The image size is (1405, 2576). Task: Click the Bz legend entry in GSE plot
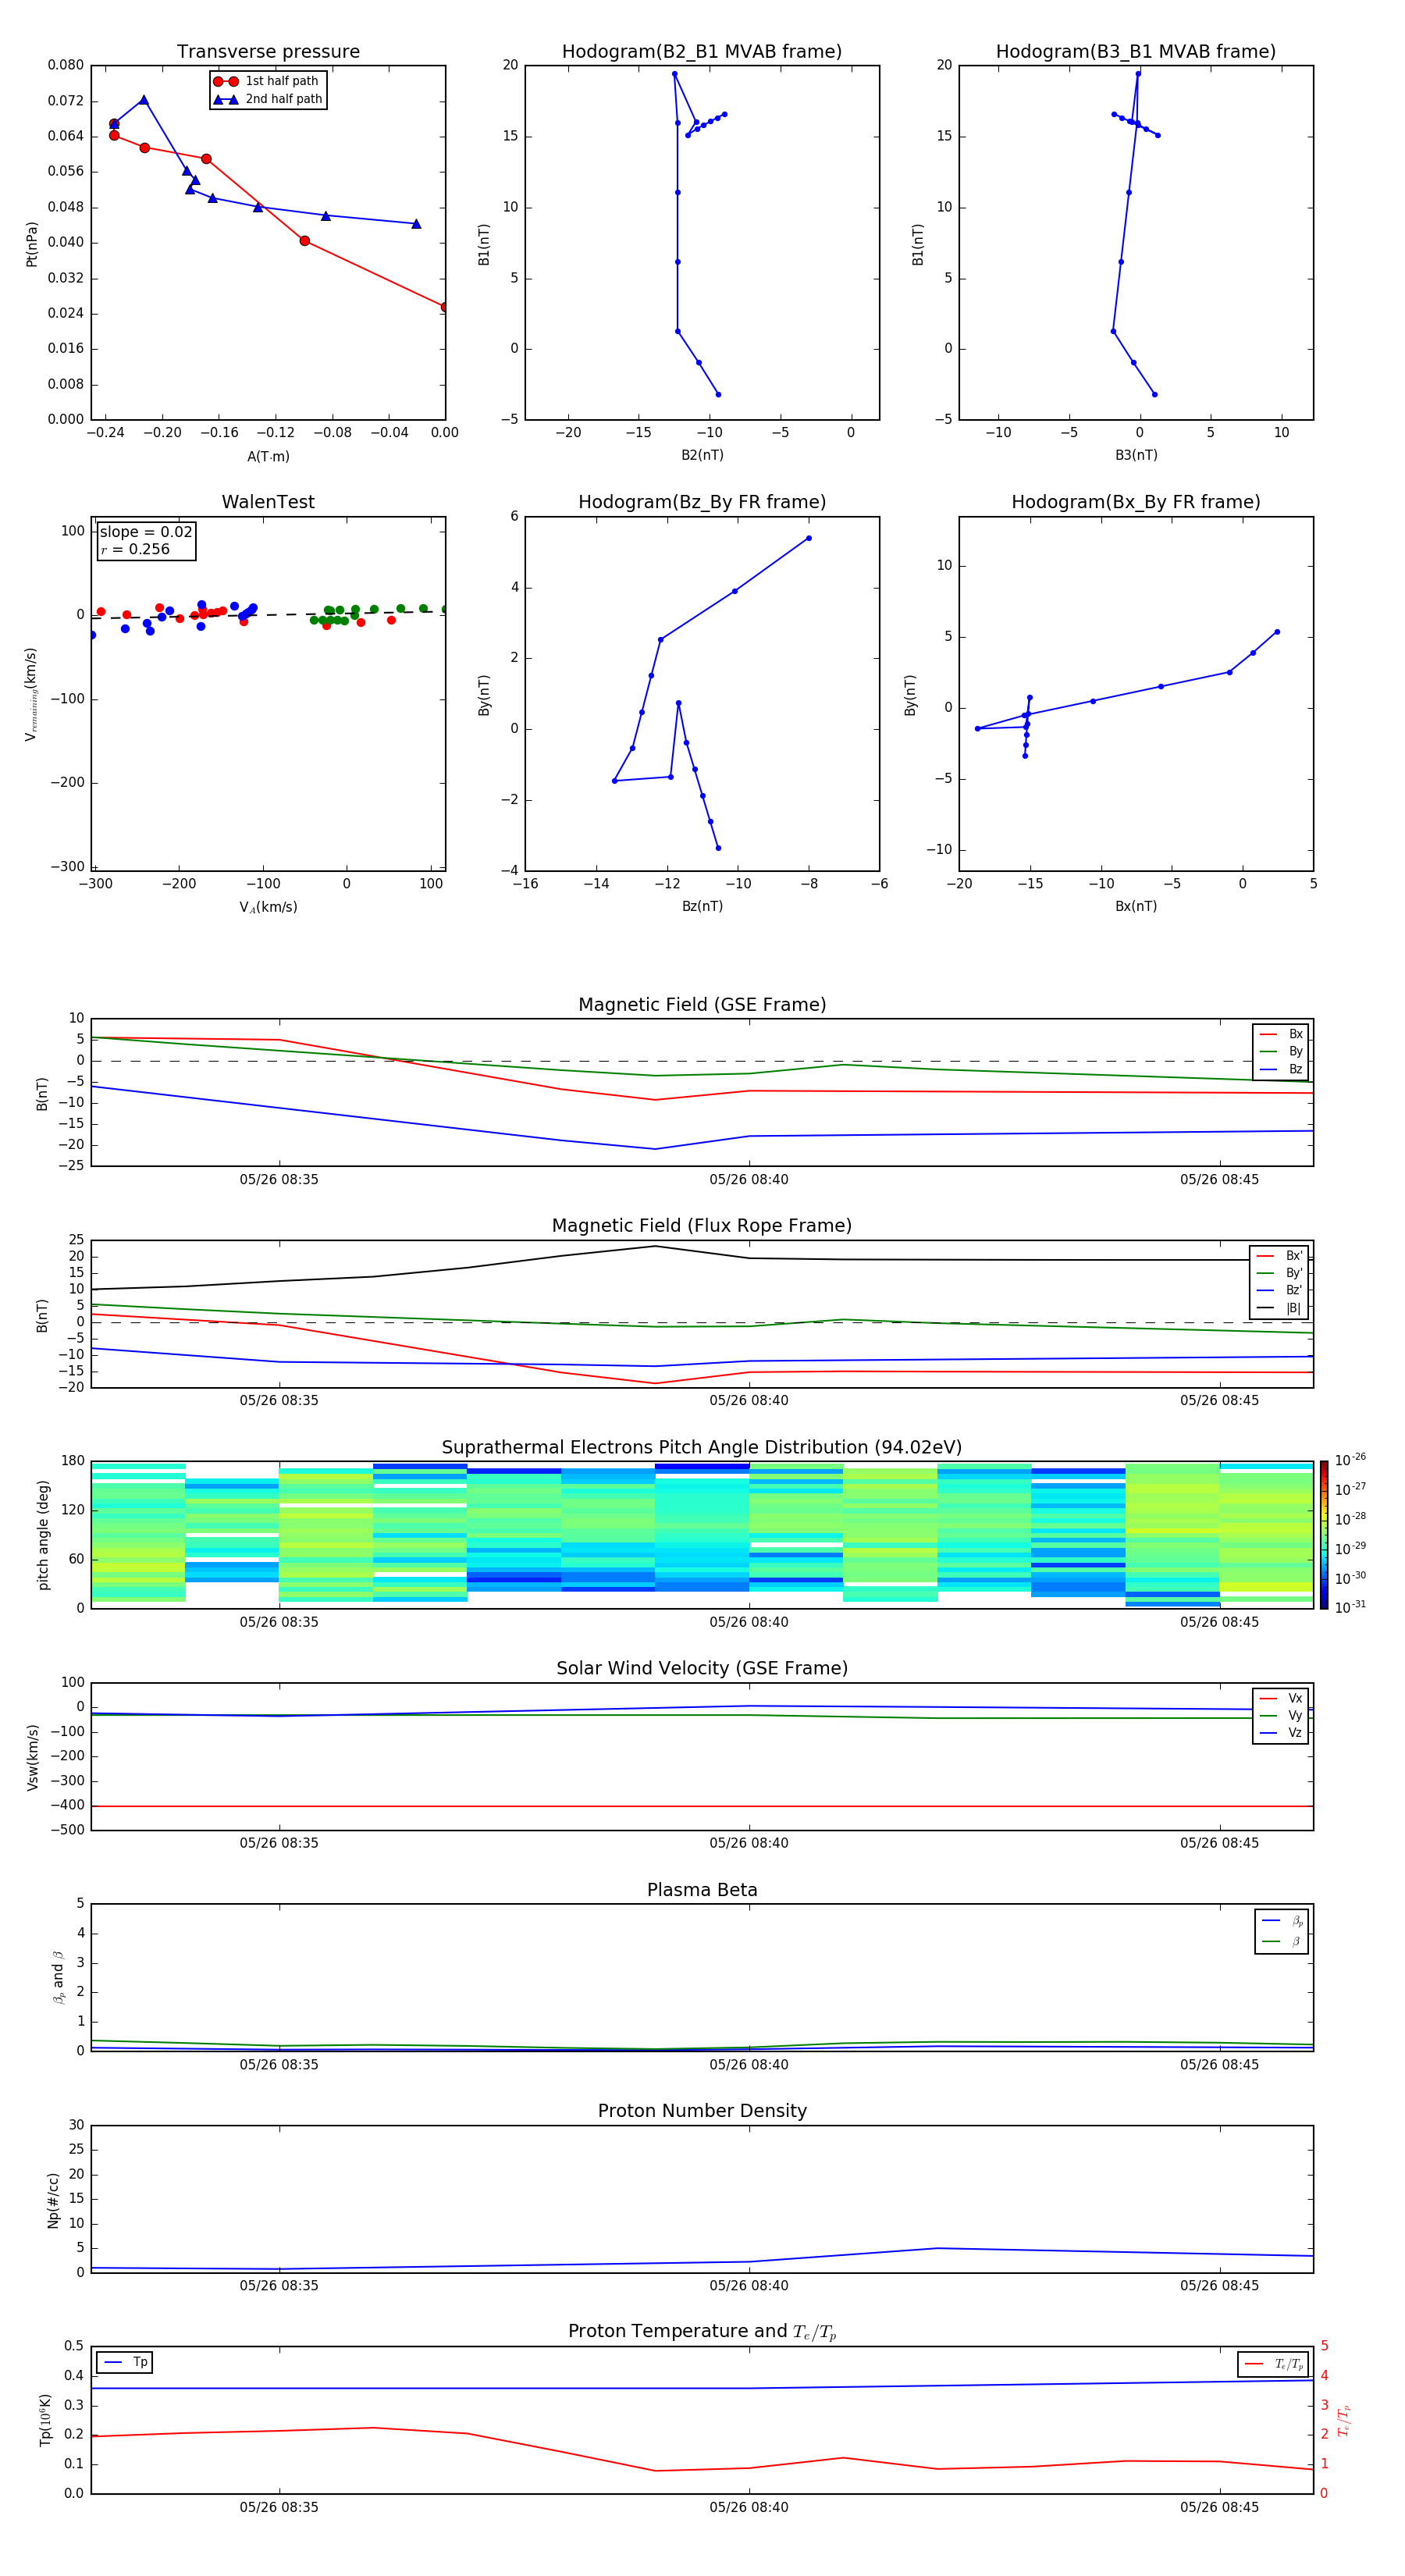click(1281, 1069)
